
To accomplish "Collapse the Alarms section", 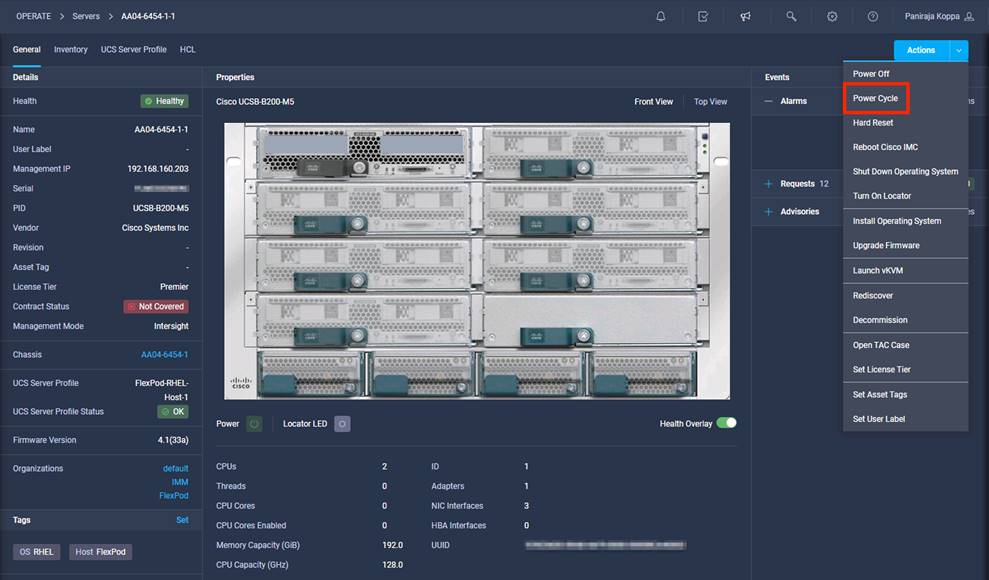I will tap(768, 101).
